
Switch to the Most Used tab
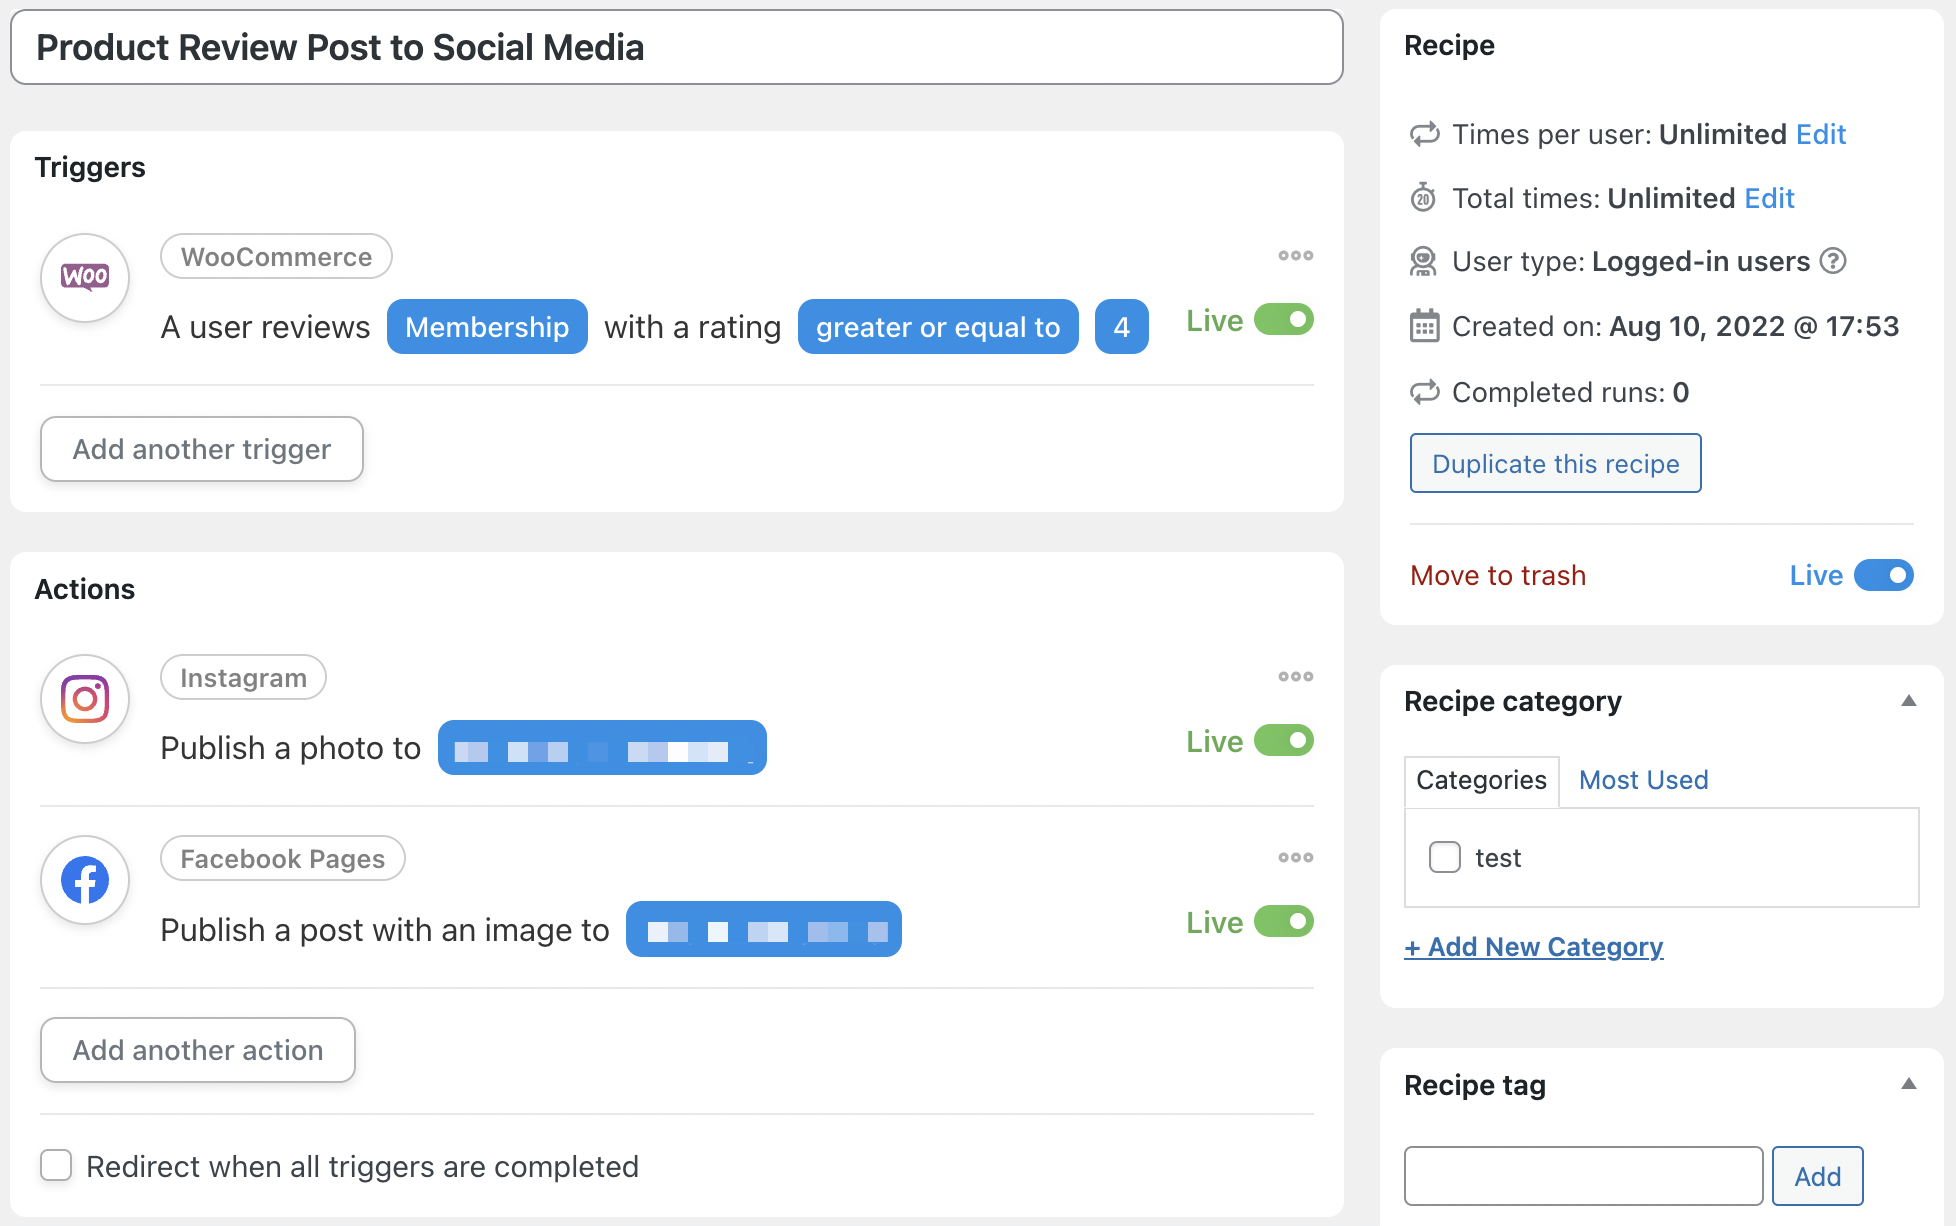click(x=1643, y=780)
